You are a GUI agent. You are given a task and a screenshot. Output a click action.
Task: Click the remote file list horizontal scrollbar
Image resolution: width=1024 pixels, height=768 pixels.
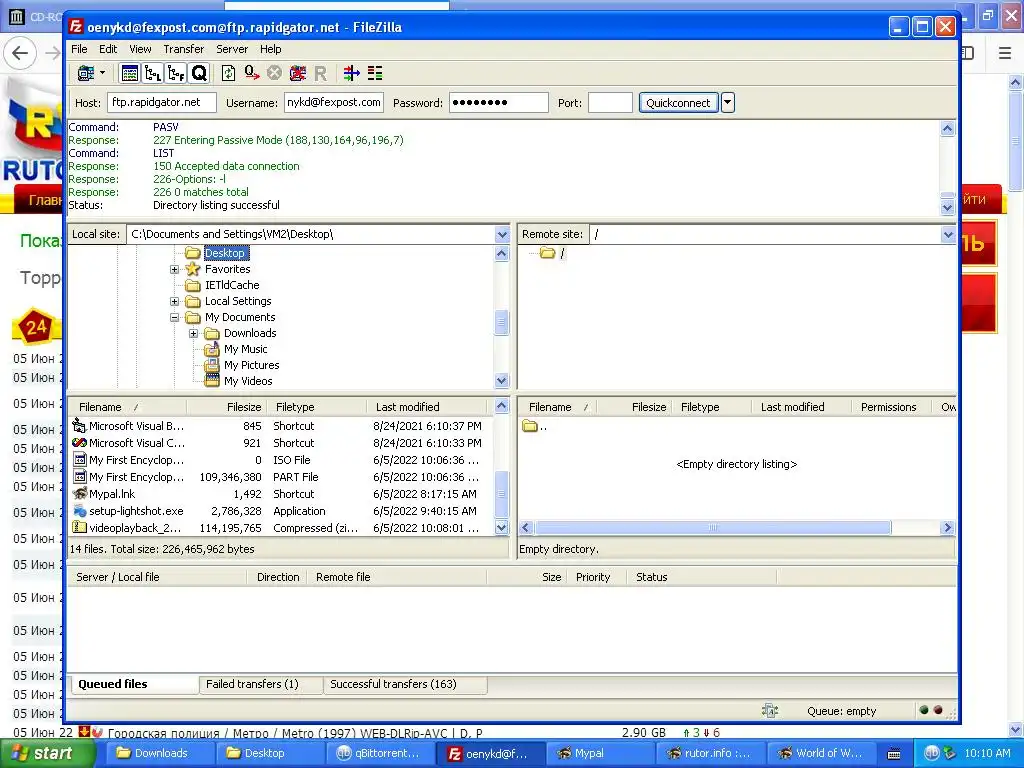713,528
